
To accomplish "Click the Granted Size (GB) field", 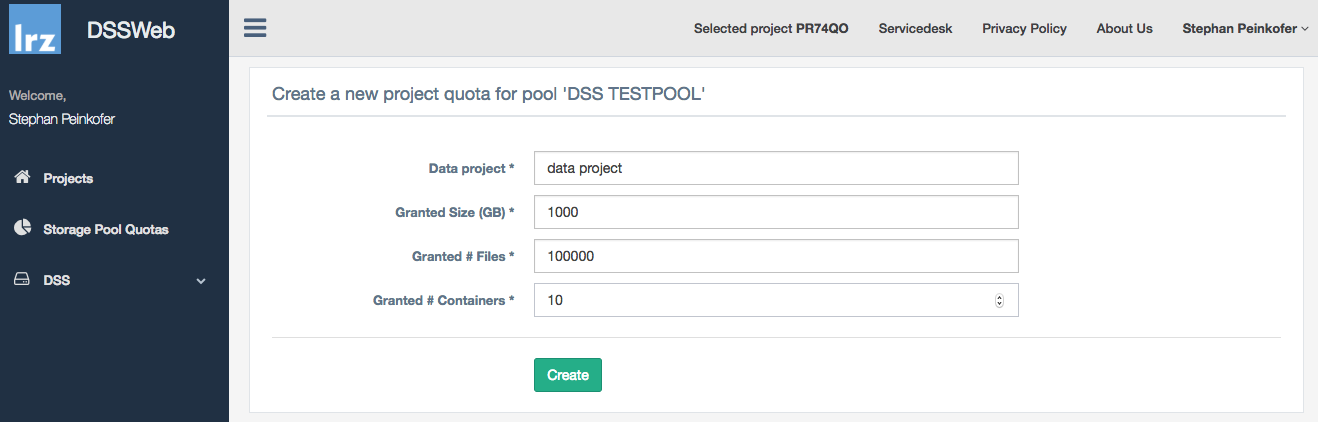I will point(776,212).
